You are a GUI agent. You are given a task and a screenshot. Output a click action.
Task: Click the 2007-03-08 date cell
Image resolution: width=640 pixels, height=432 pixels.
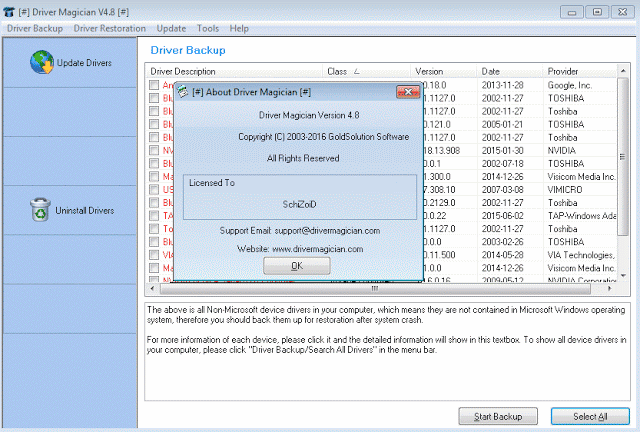(x=502, y=189)
